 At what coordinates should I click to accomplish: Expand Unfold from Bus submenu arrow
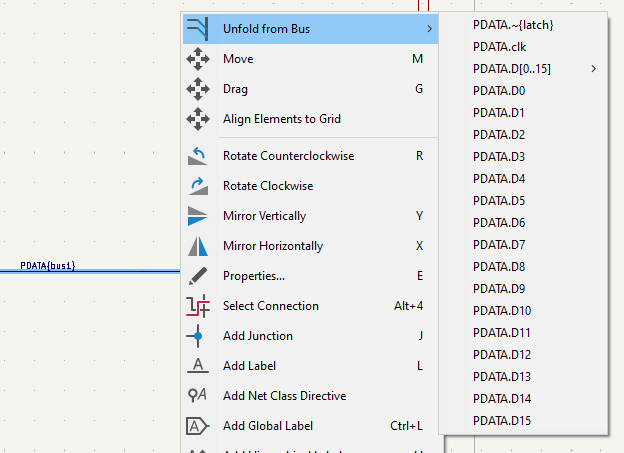point(429,29)
